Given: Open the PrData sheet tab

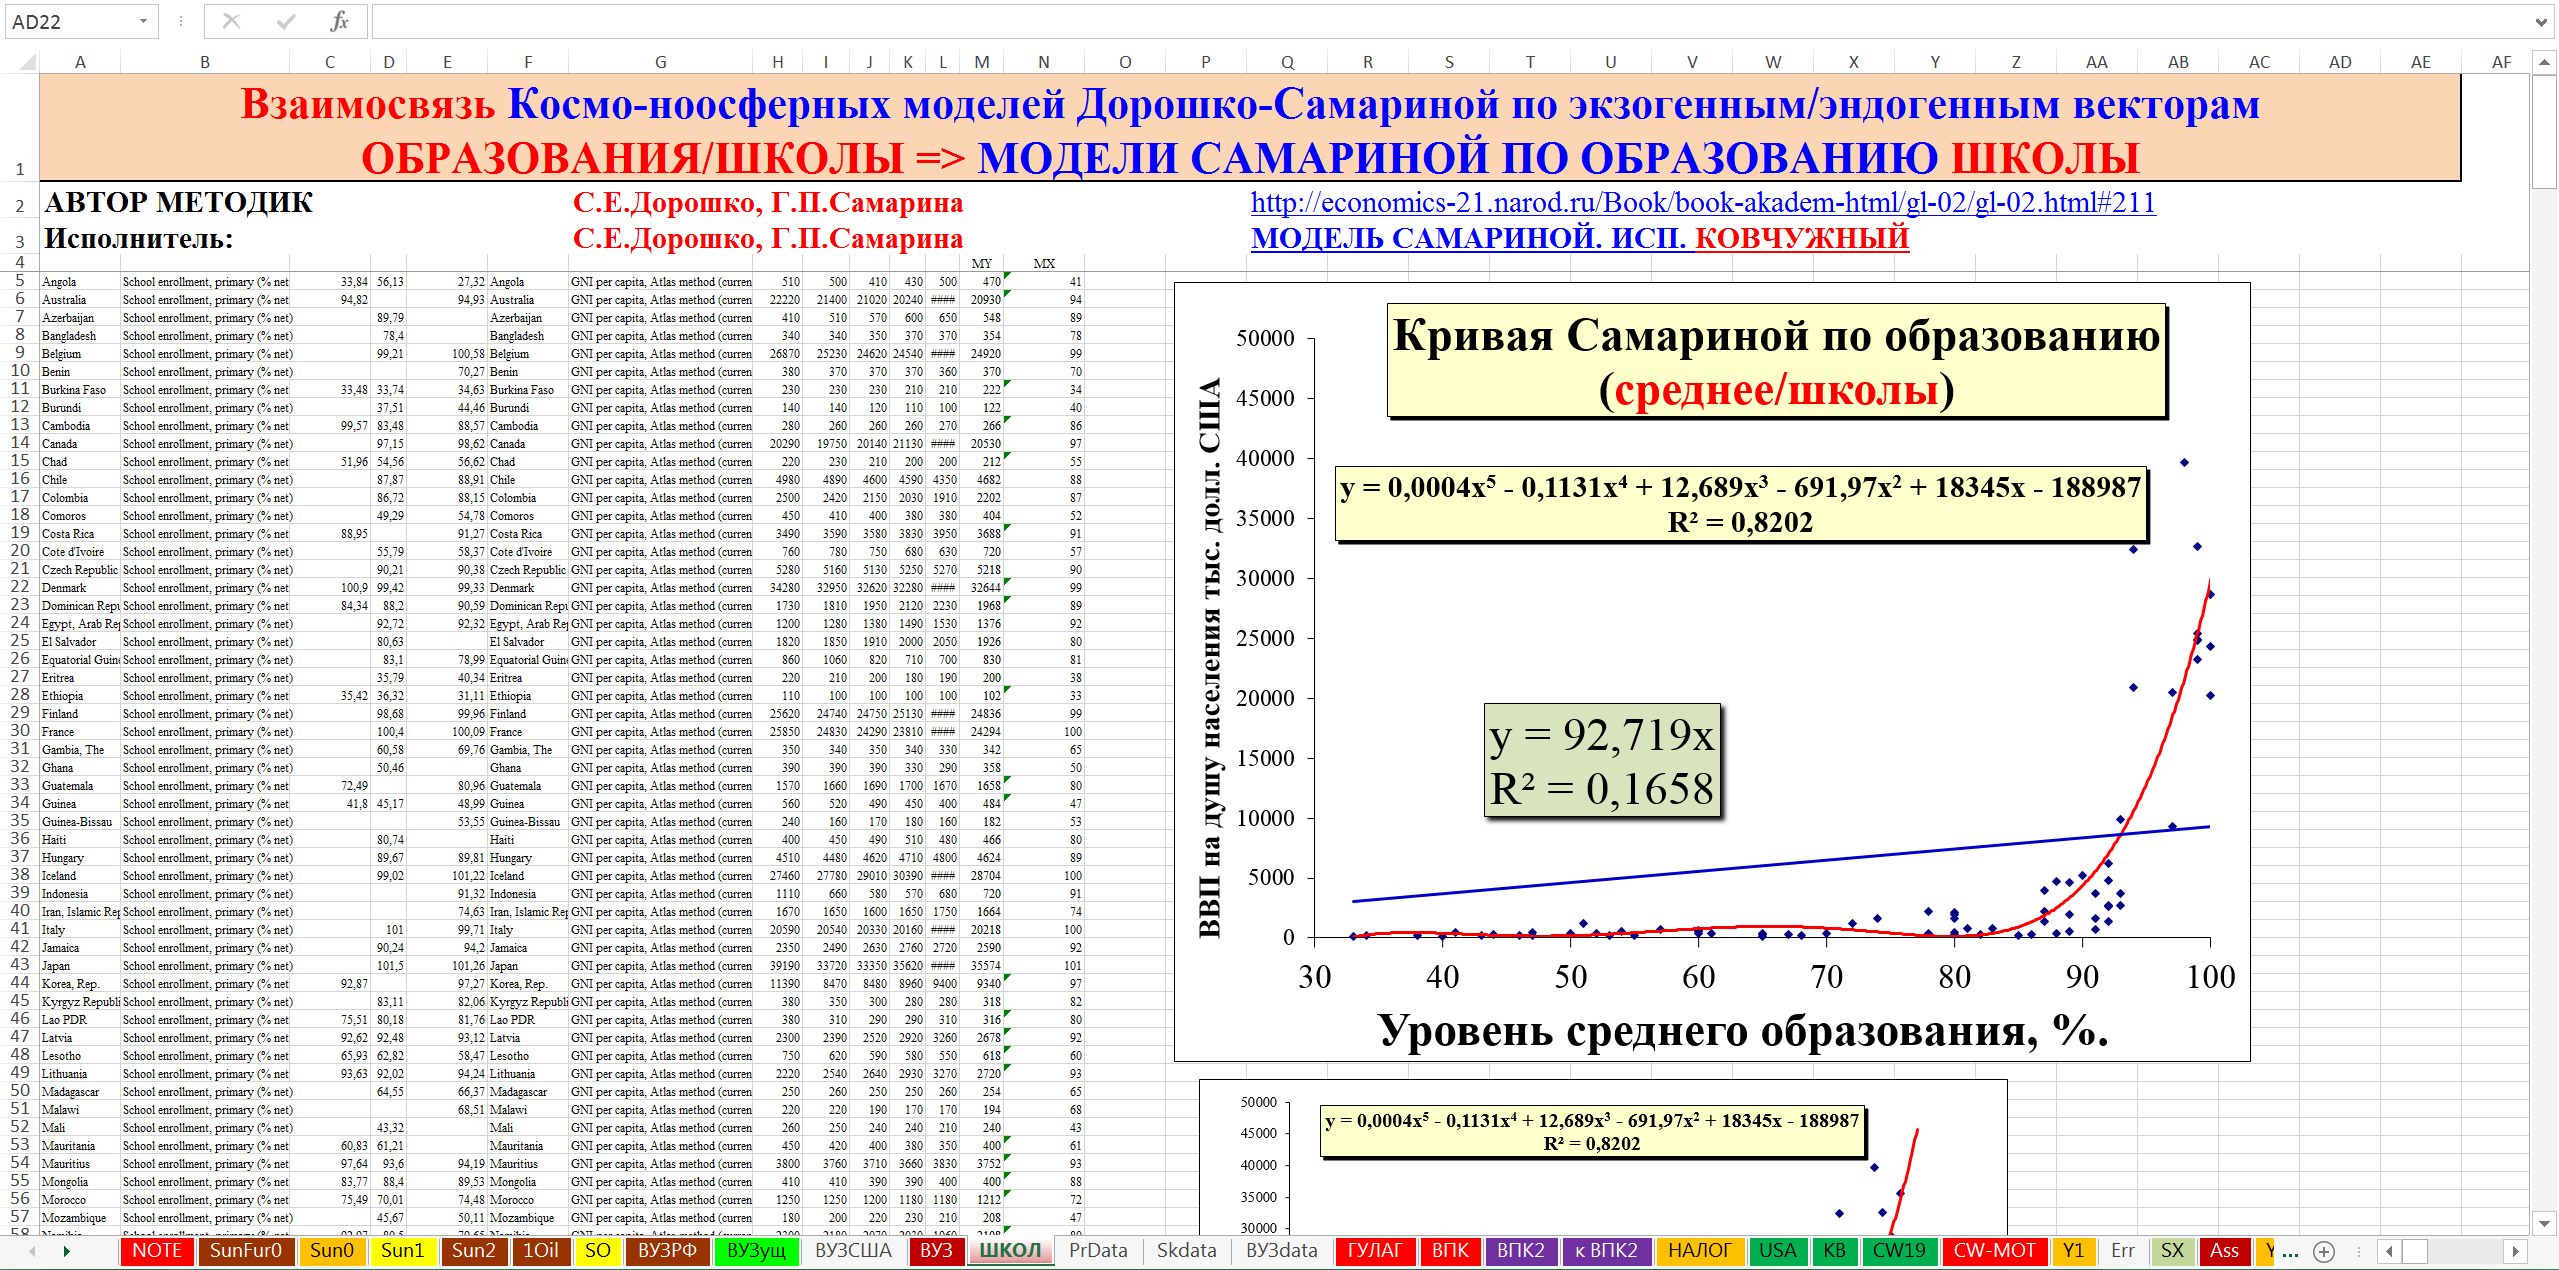Looking at the screenshot, I should pyautogui.click(x=1098, y=1251).
